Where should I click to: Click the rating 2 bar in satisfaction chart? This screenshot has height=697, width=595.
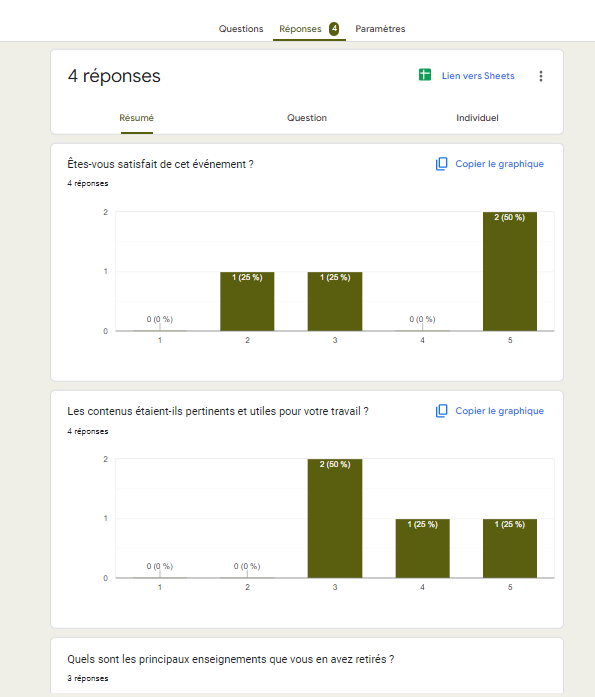[247, 301]
